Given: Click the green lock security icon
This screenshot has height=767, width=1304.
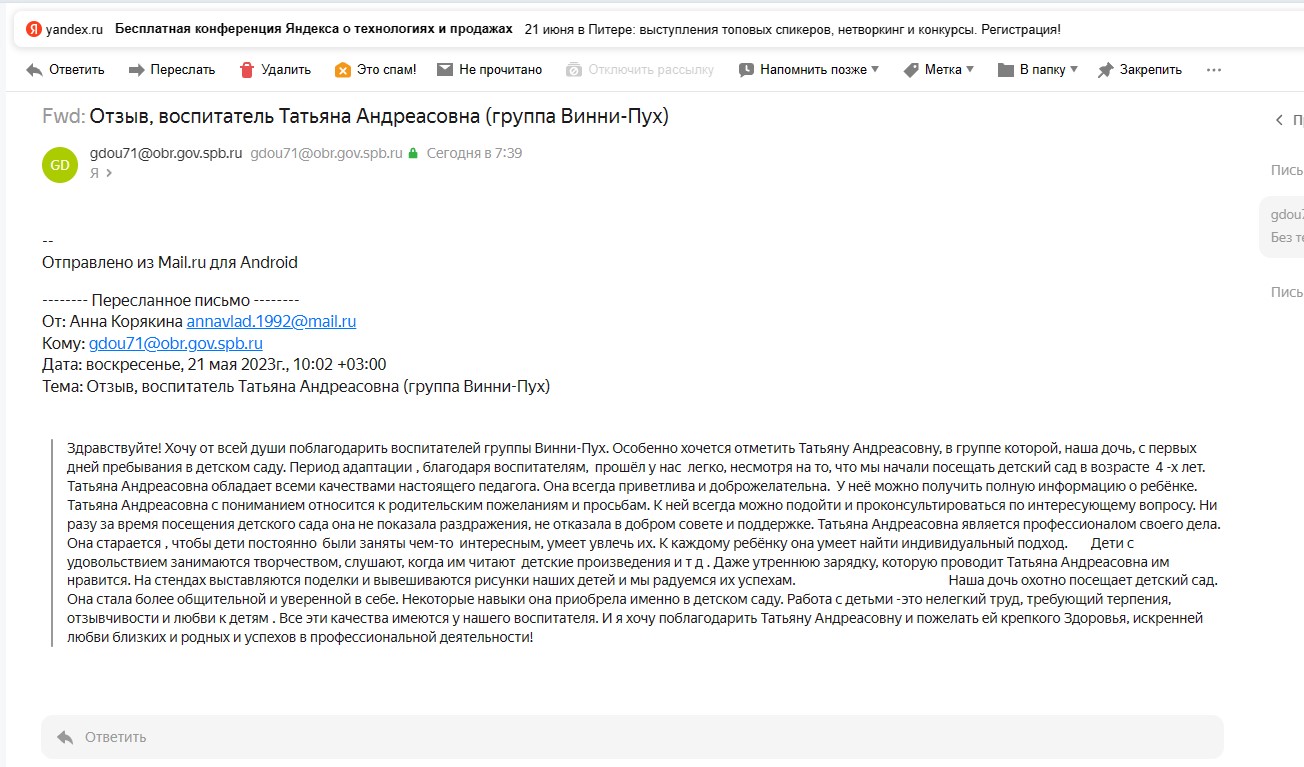Looking at the screenshot, I should pyautogui.click(x=412, y=154).
